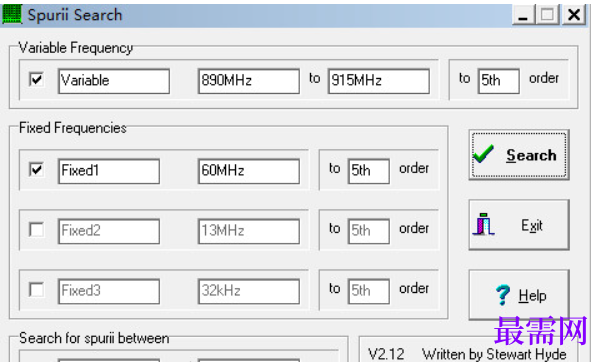606x362 pixels.
Task: Click the 5th order field in Fixed1 row
Action: click(x=369, y=171)
